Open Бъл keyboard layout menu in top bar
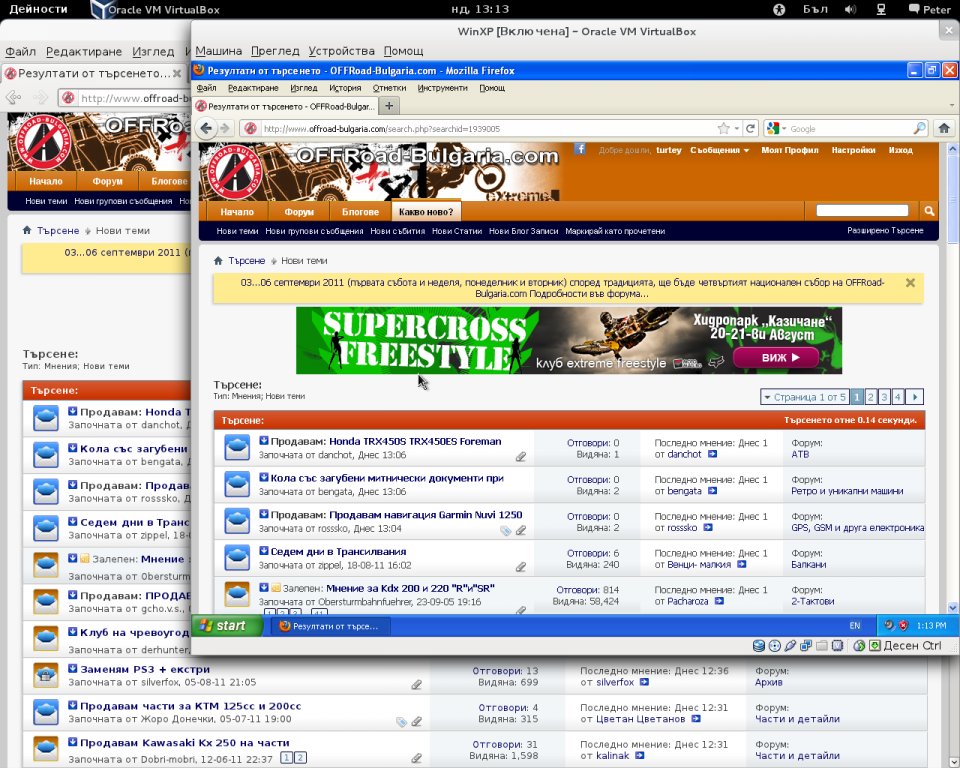Screen dimensions: 960x768 click(815, 9)
